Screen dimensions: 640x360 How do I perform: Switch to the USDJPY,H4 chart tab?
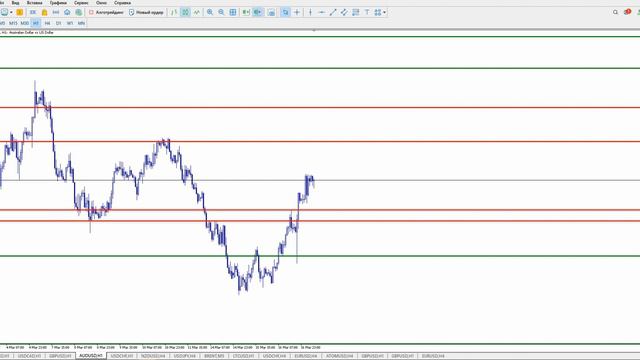(x=184, y=356)
